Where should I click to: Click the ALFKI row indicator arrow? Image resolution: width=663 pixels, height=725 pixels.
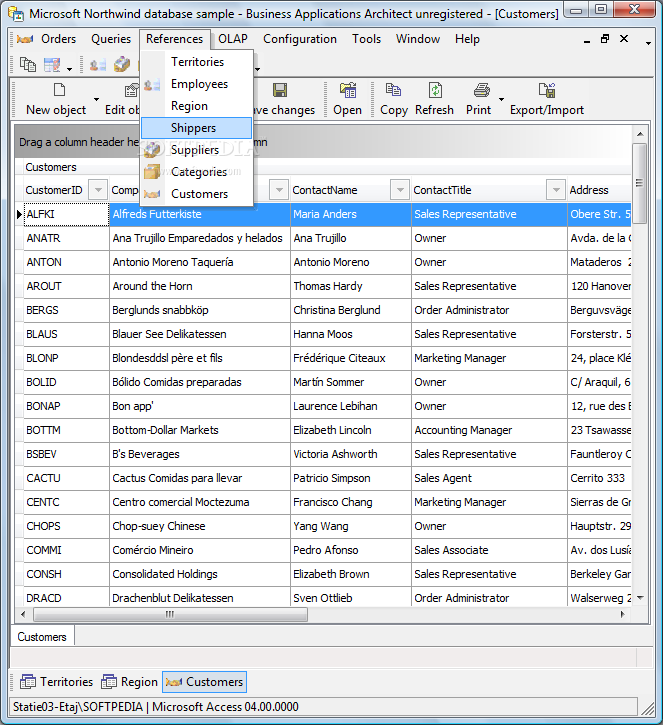[19, 214]
